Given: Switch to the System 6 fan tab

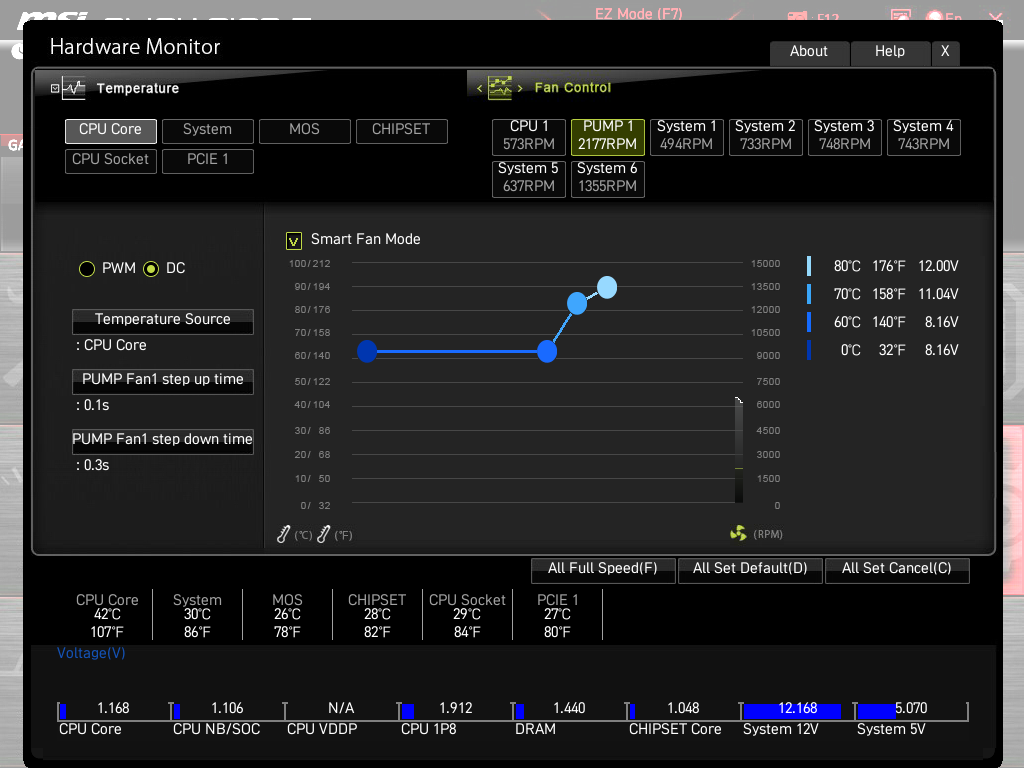Looking at the screenshot, I should point(607,179).
